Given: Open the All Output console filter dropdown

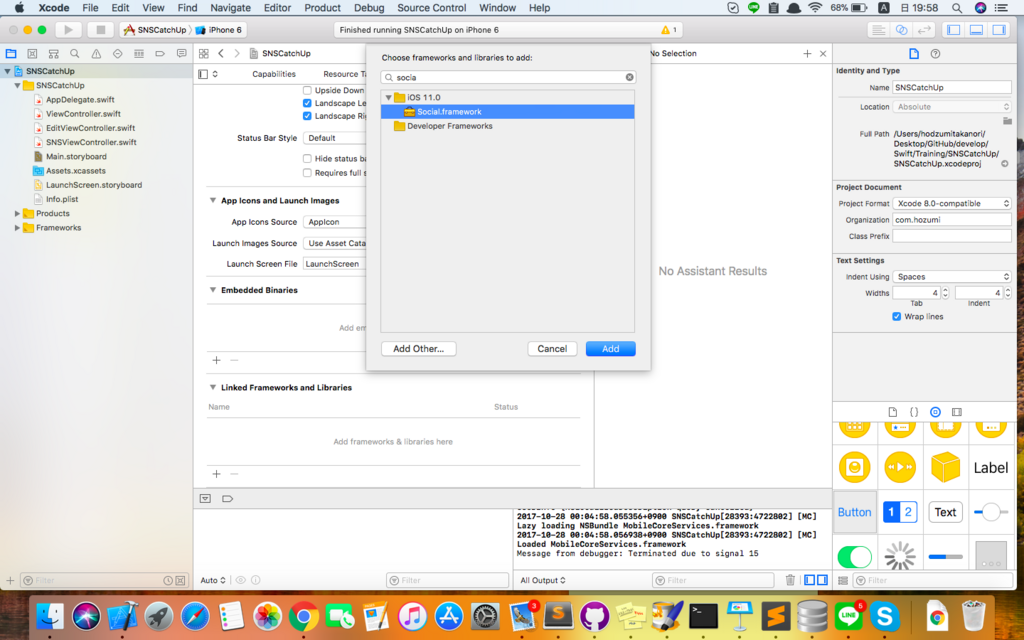Looking at the screenshot, I should [543, 580].
